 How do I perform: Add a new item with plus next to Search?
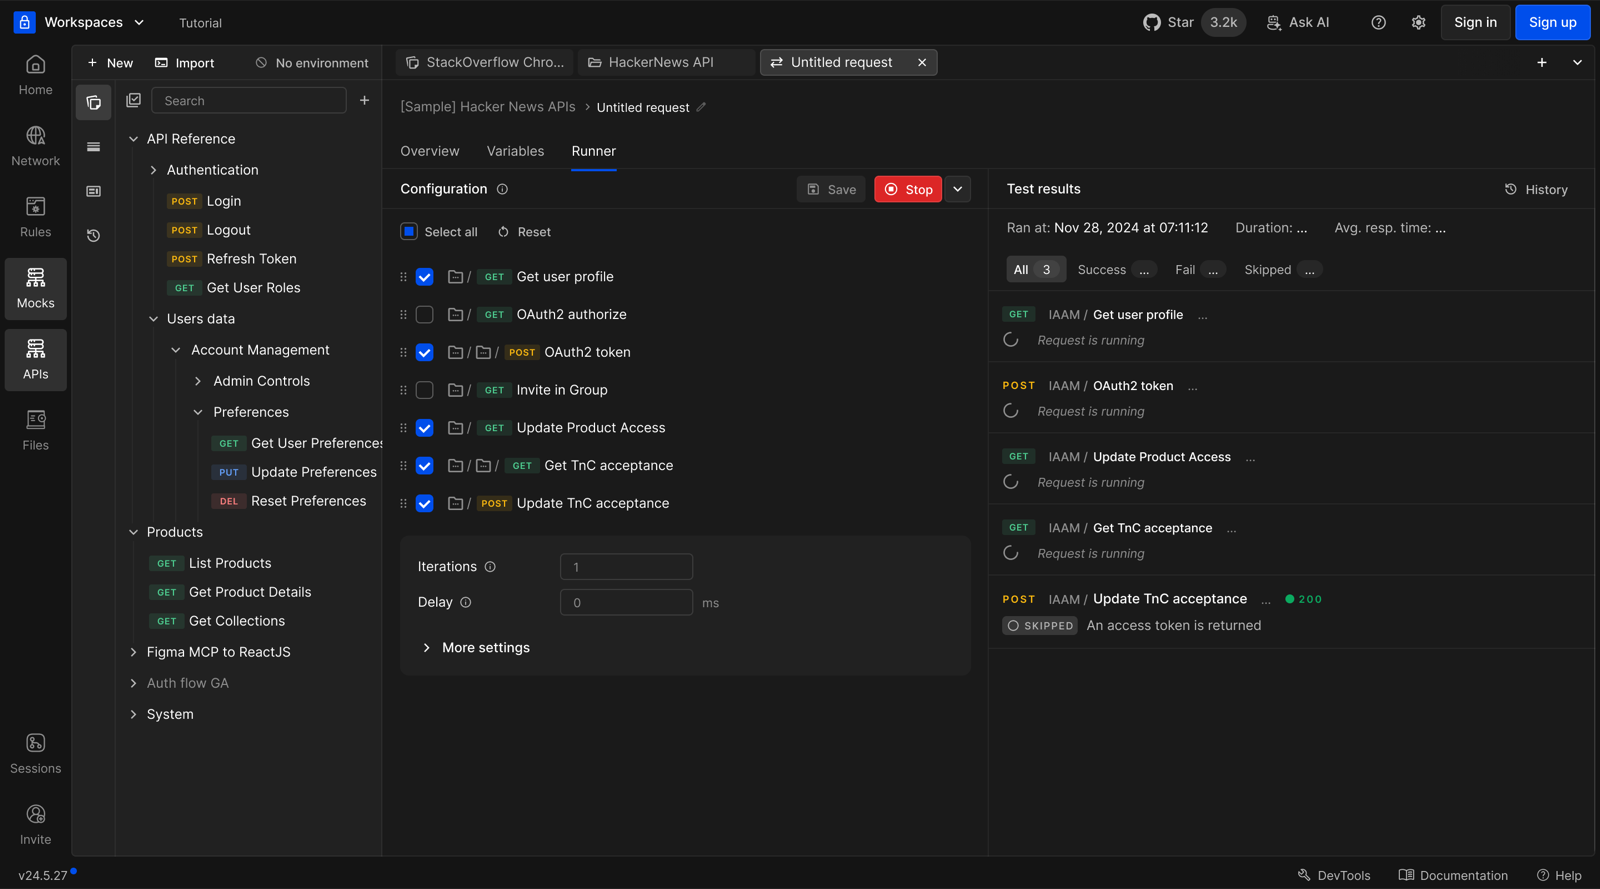pyautogui.click(x=365, y=100)
